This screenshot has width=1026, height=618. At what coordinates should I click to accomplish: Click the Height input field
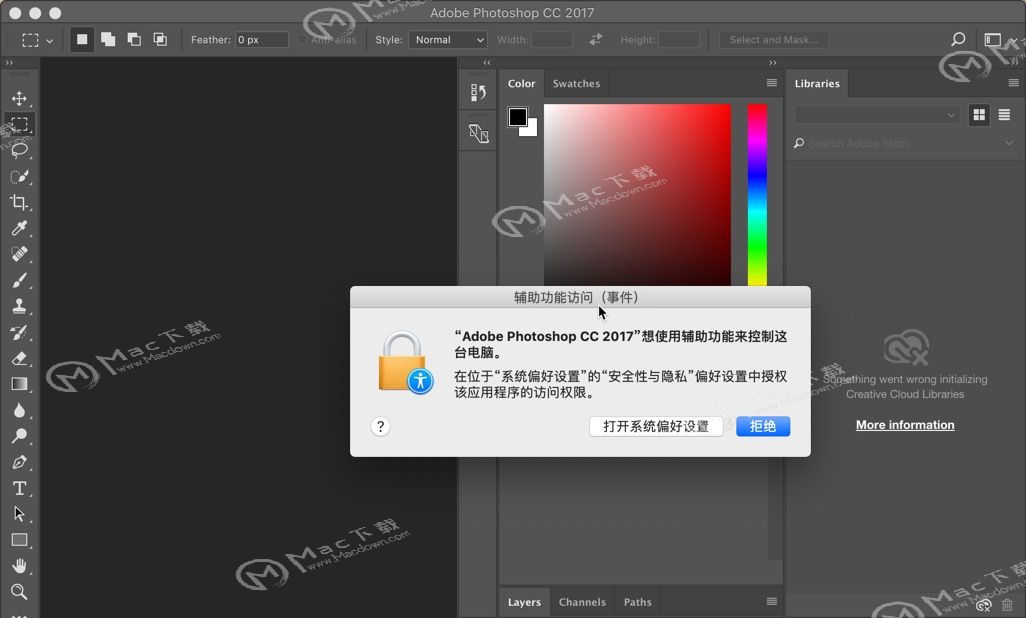pos(679,40)
